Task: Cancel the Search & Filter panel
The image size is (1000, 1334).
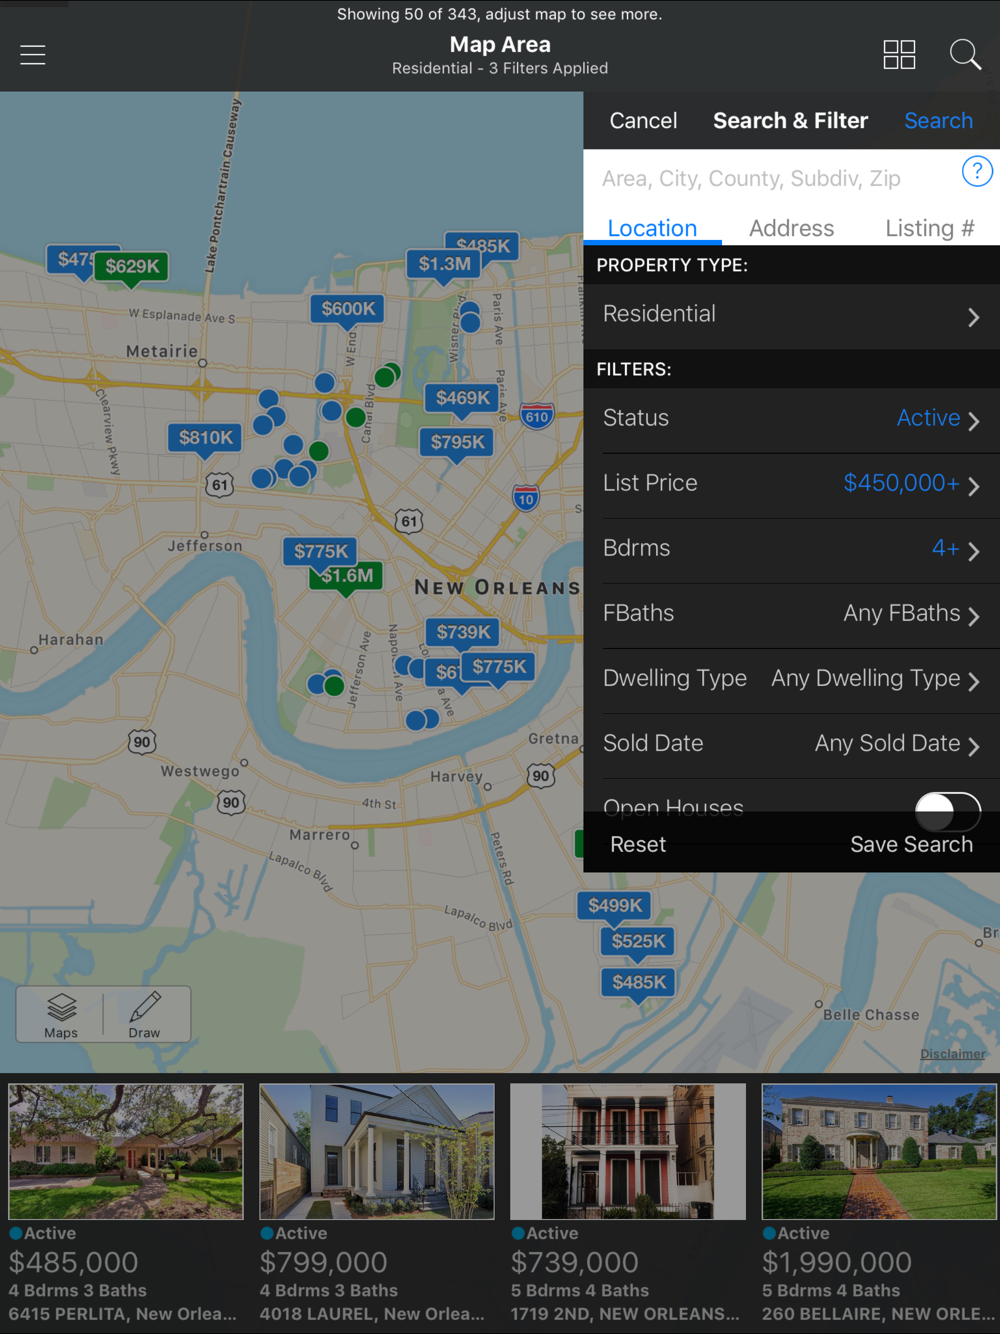Action: point(643,121)
